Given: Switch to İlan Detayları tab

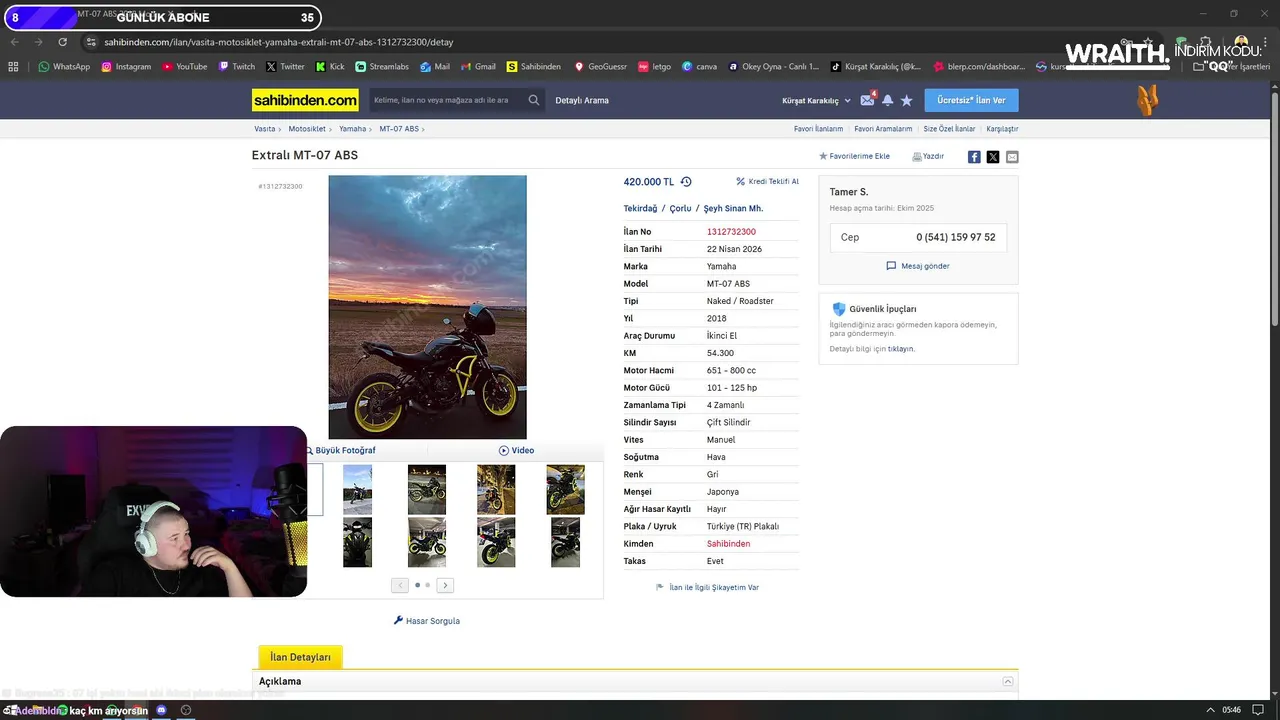Looking at the screenshot, I should click(300, 657).
